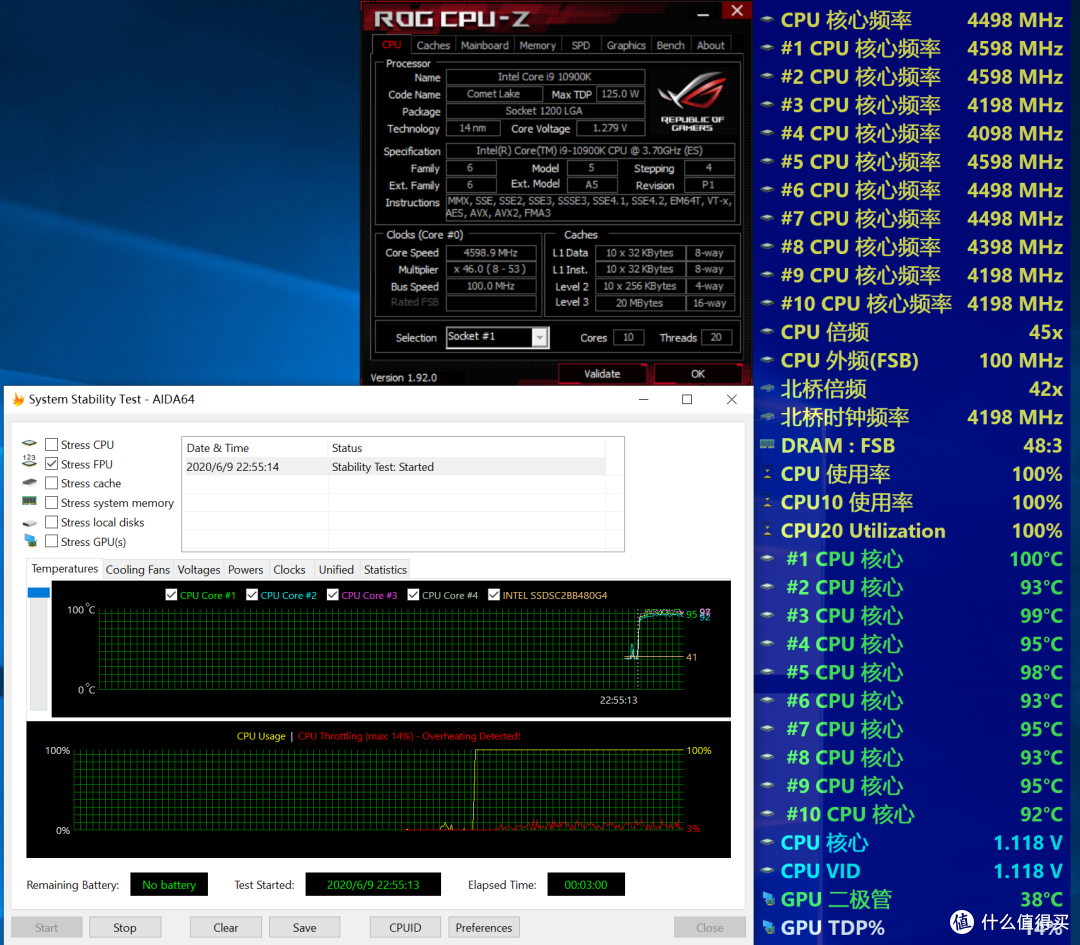Switch to the Cooling Fans tab

138,570
